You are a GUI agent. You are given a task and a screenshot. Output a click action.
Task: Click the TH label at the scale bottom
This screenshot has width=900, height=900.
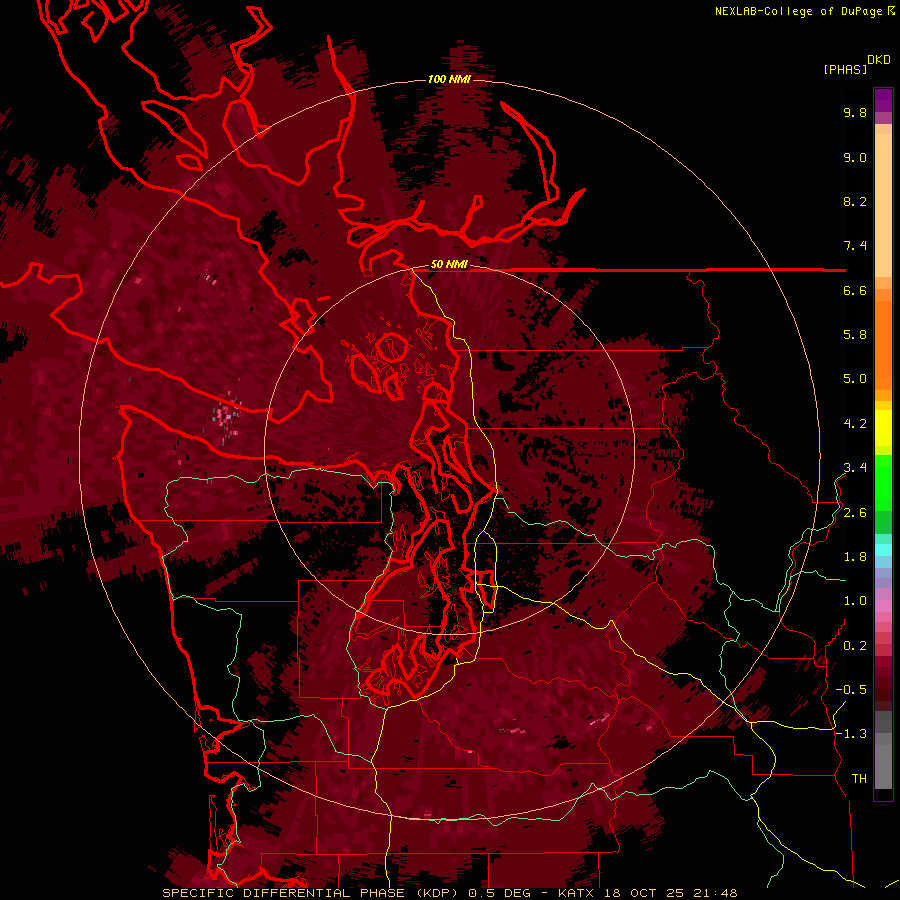(859, 779)
